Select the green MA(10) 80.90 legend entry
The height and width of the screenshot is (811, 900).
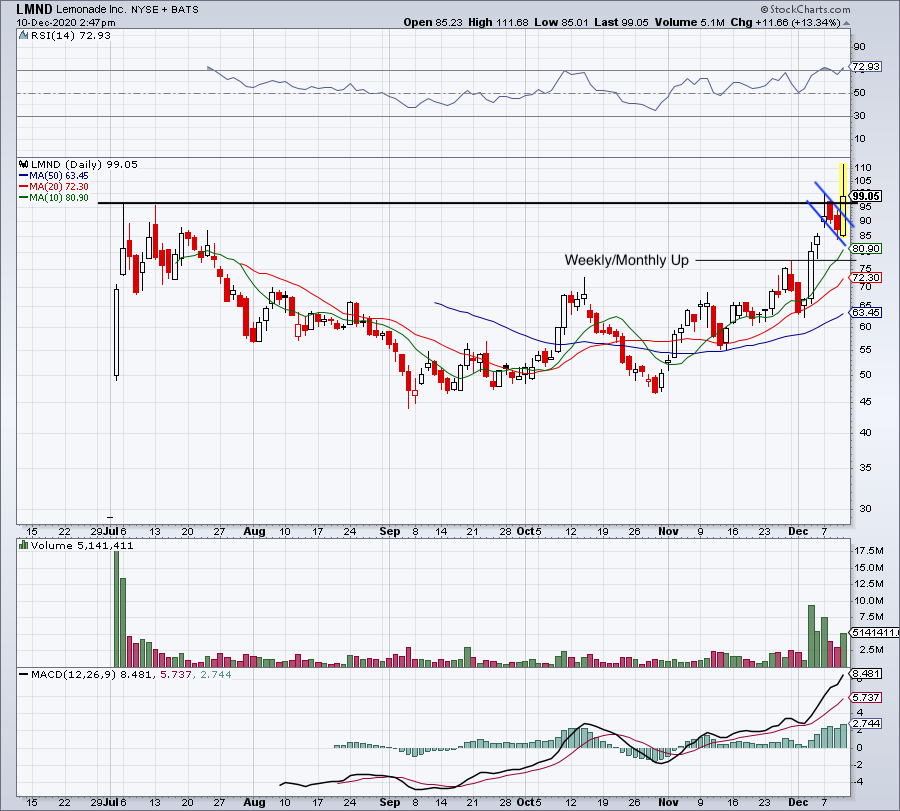[54, 197]
